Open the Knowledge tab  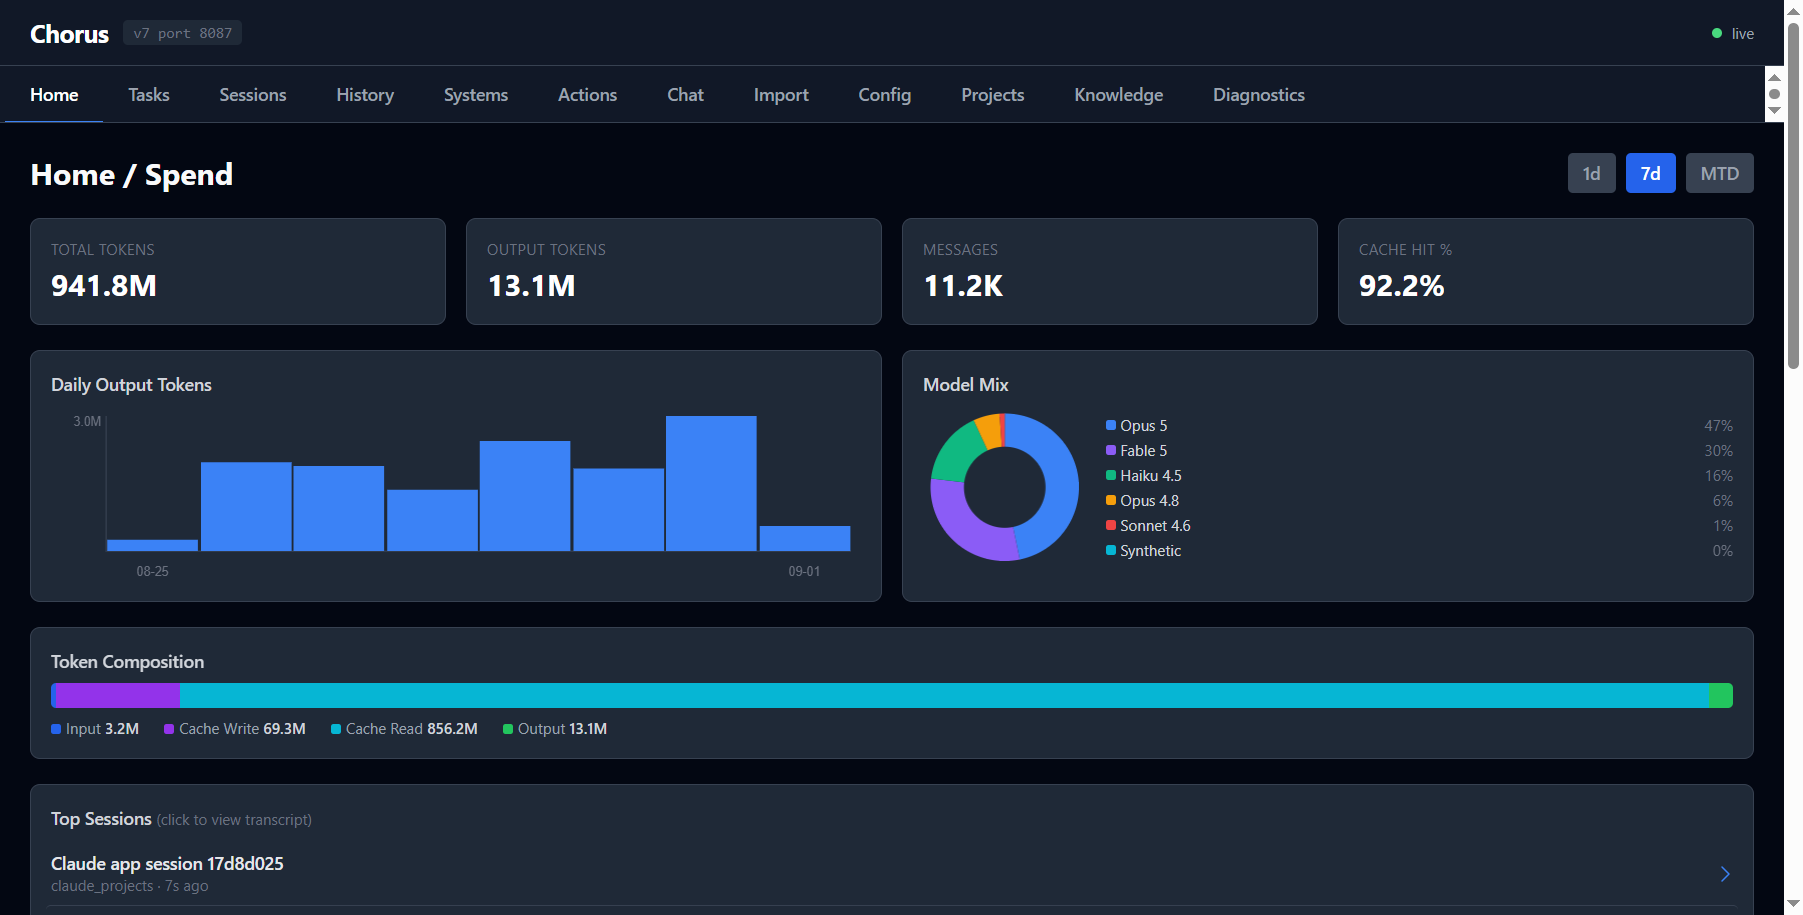[x=1119, y=95]
